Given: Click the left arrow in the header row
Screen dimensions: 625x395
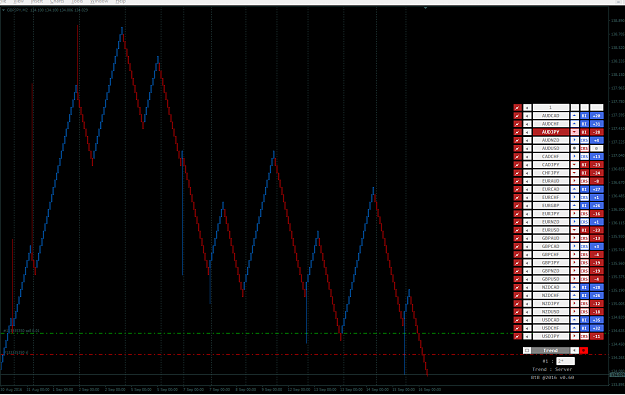Looking at the screenshot, I should 527,108.
